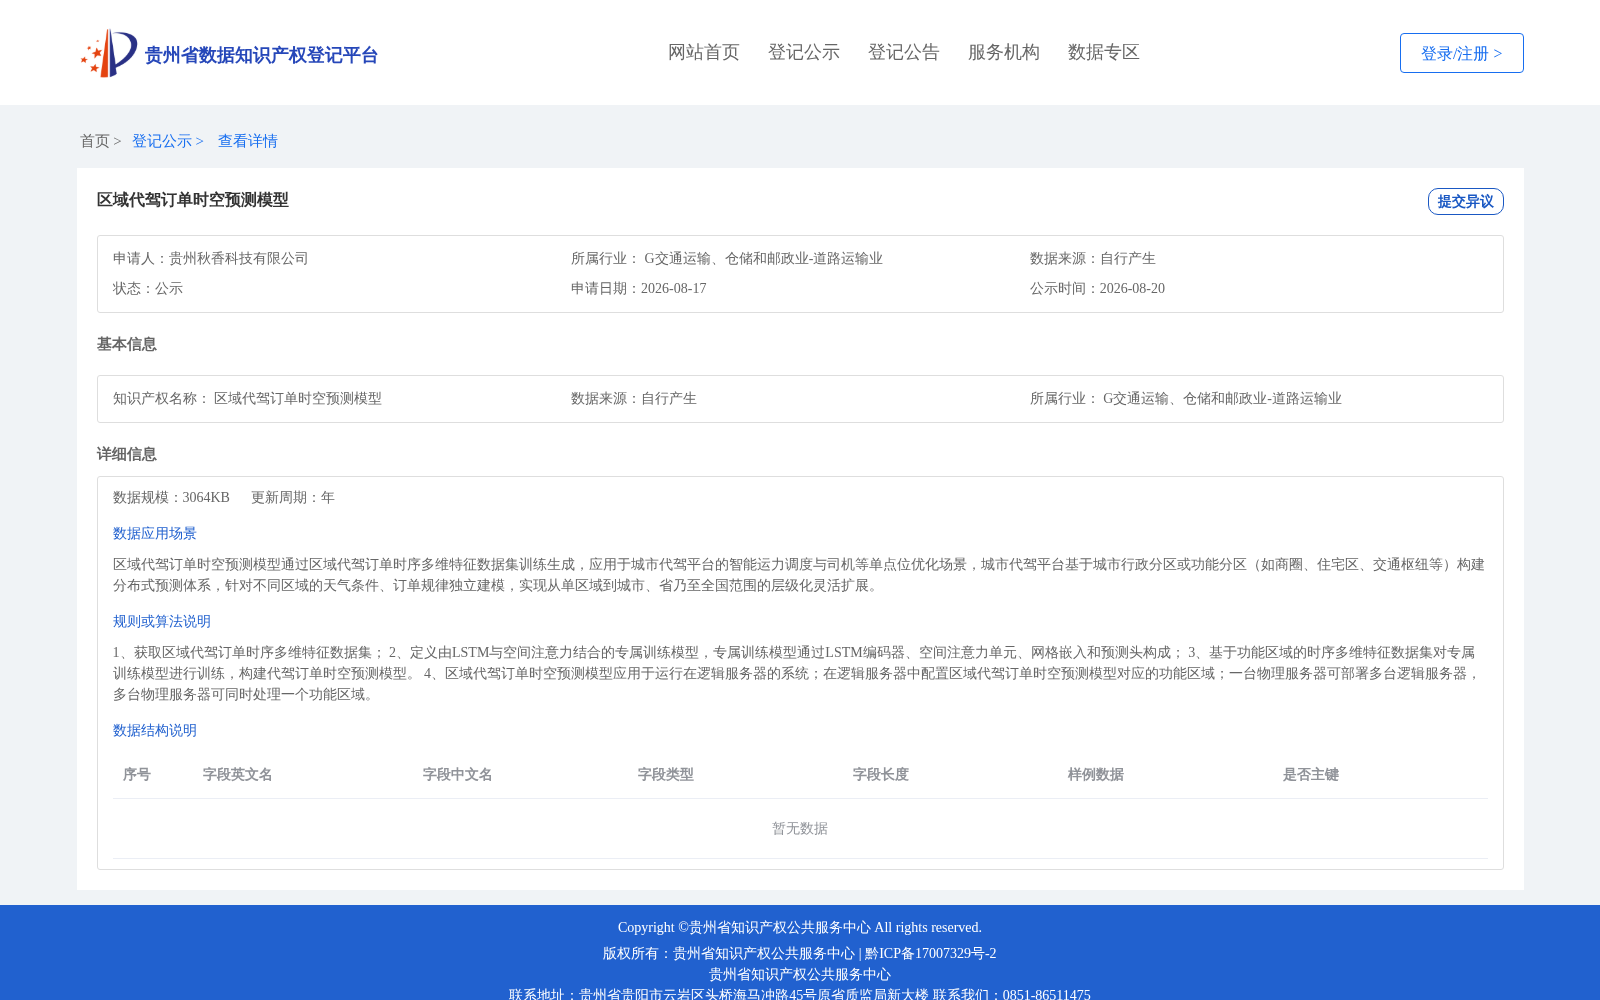Click the top 数据来源：自行产生 field

[1093, 258]
